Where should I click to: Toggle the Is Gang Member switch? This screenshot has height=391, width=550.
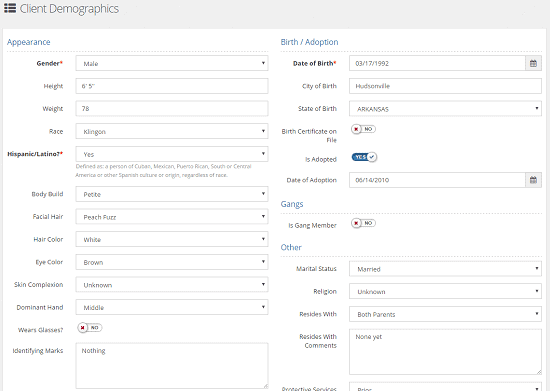coord(363,223)
